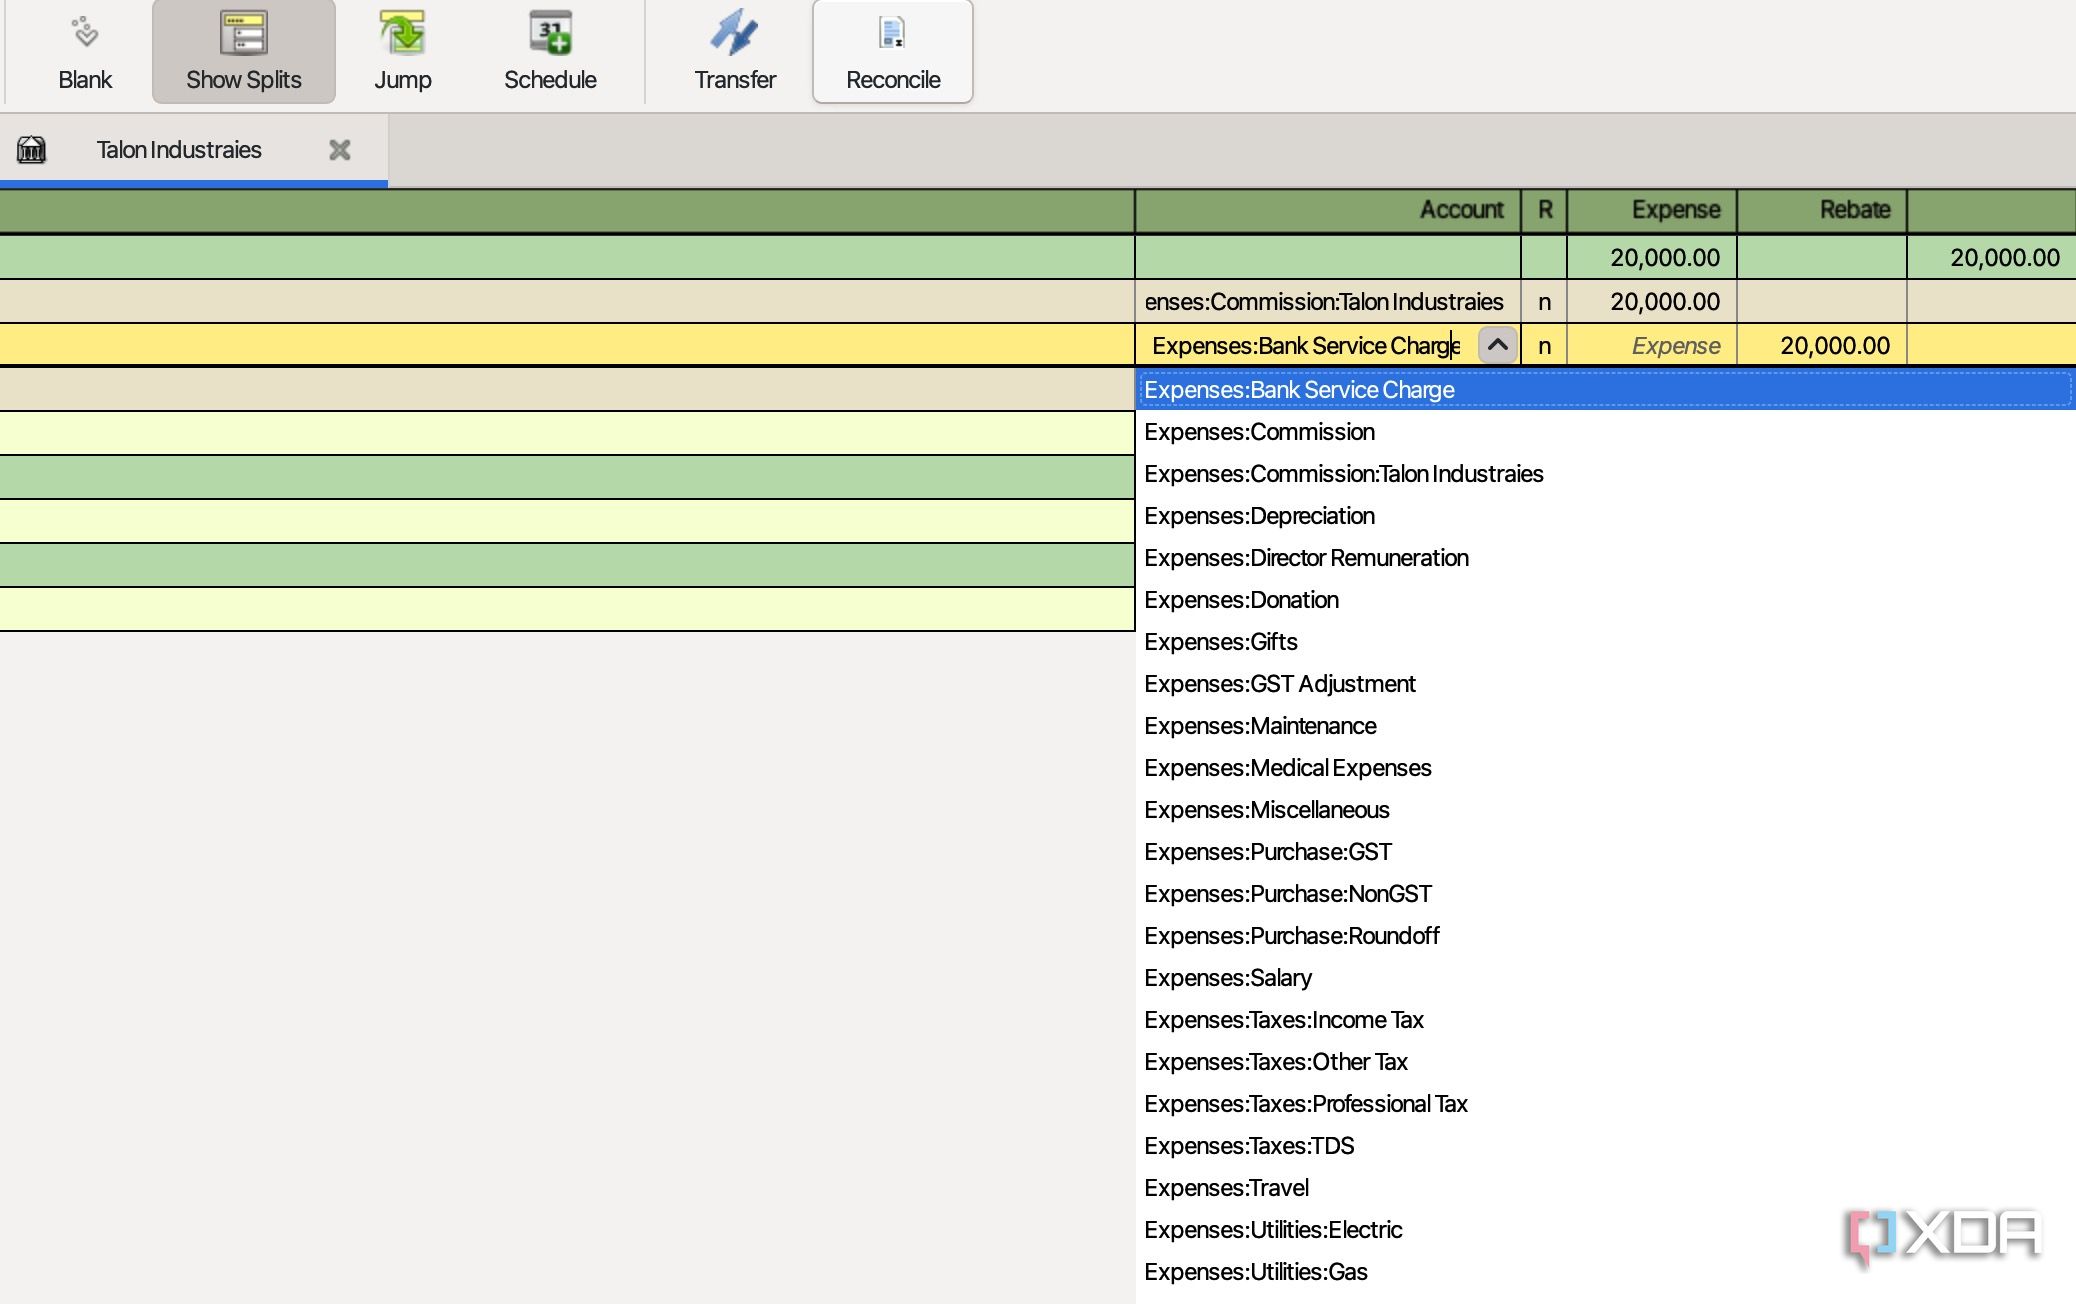Choose Expenses:Purchase:NonGST

pos(1605,894)
